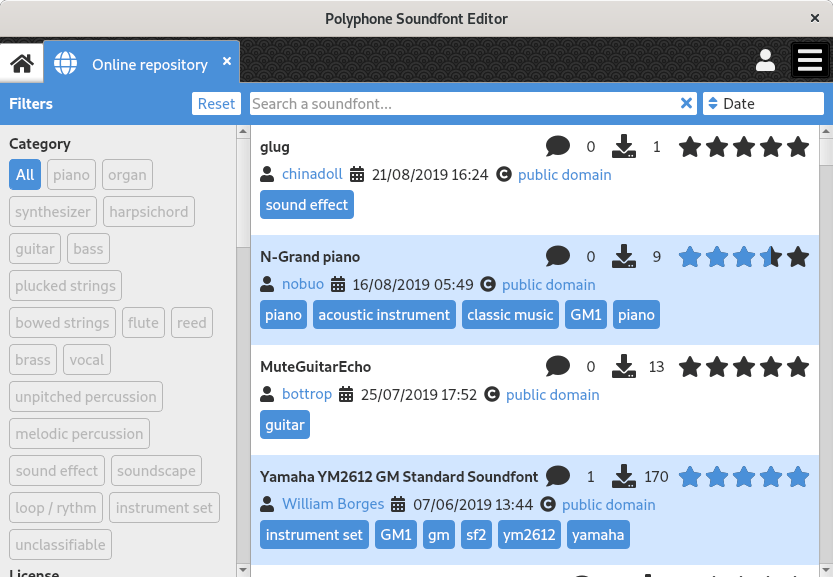The height and width of the screenshot is (577, 833).
Task: Expand the License filter section
Action: tap(33, 572)
